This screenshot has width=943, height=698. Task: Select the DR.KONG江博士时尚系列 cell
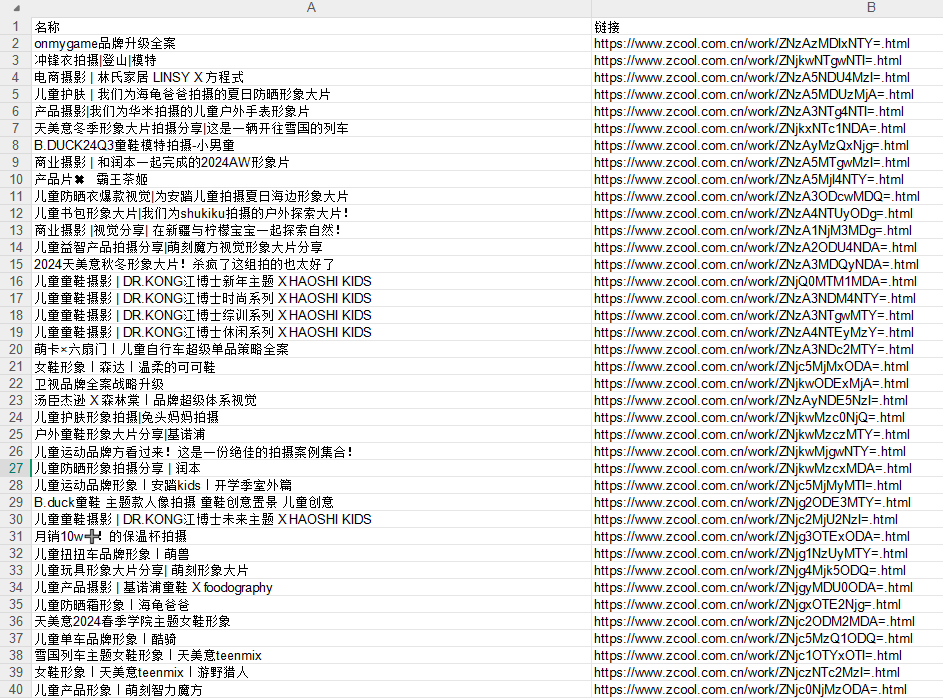click(311, 298)
